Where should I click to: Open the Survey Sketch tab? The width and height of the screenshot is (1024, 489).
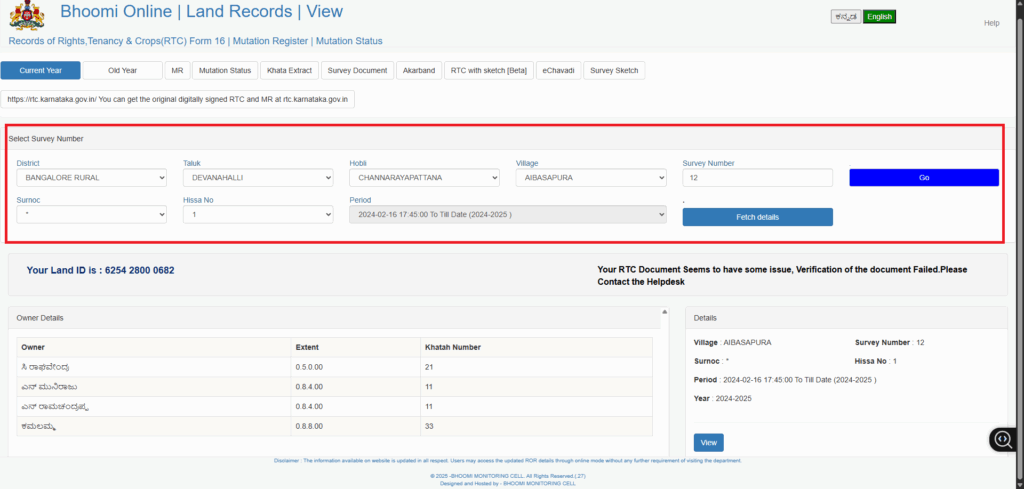614,71
